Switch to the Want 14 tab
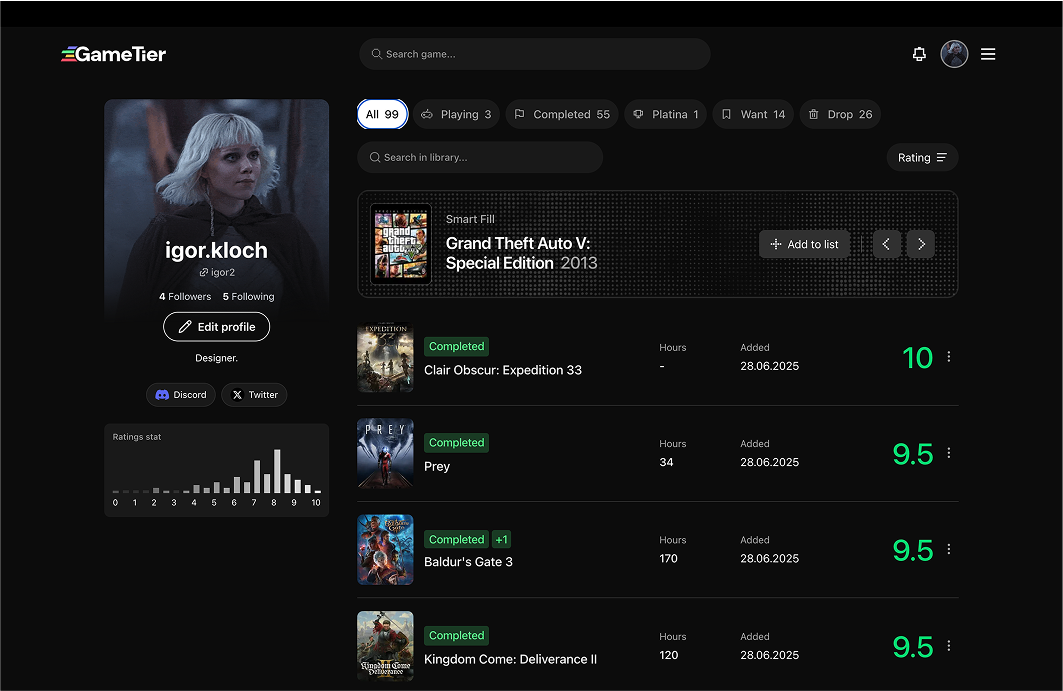The width and height of the screenshot is (1063, 691). pos(753,114)
